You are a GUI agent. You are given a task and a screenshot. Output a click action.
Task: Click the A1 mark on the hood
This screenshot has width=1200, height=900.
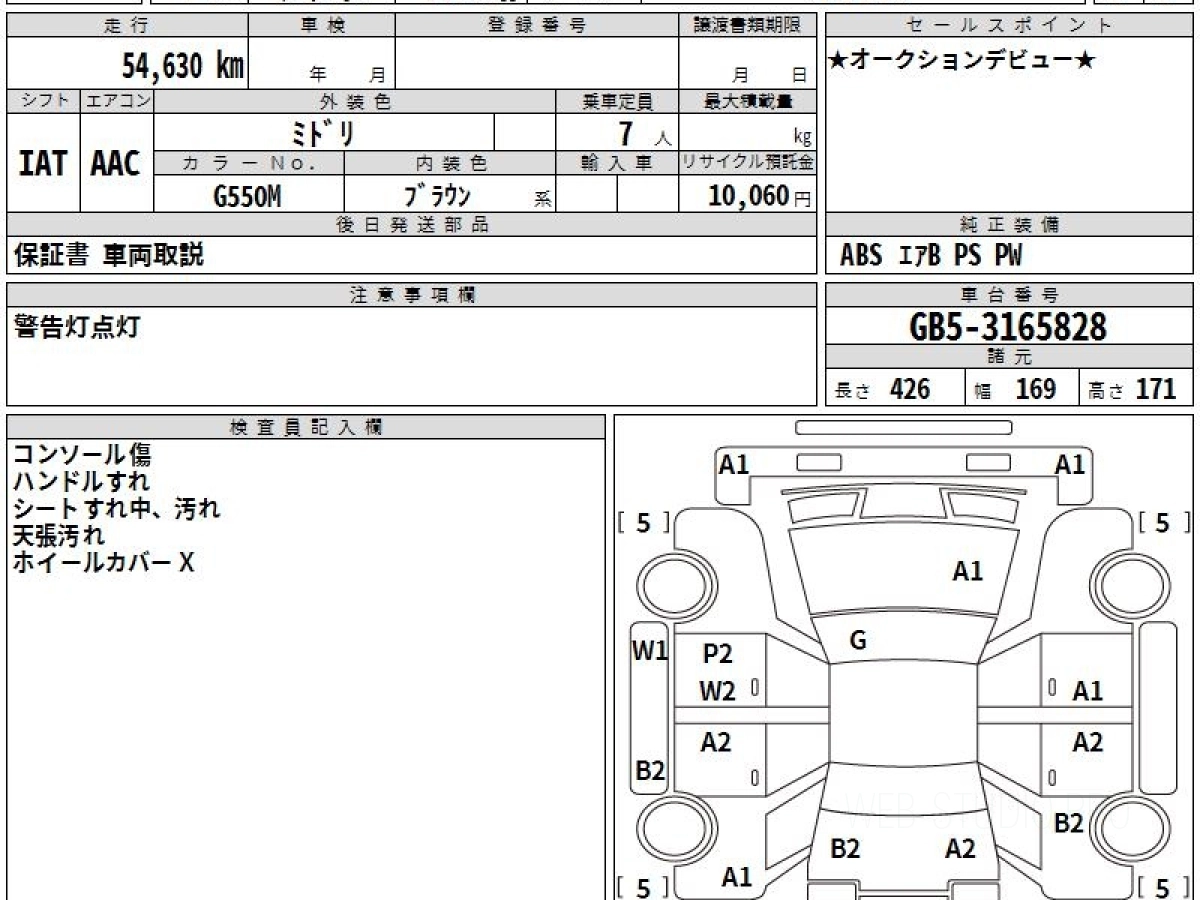tap(967, 572)
